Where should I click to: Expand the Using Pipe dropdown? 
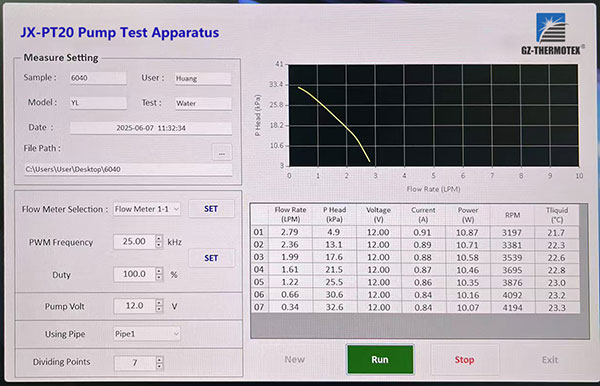click(147, 334)
